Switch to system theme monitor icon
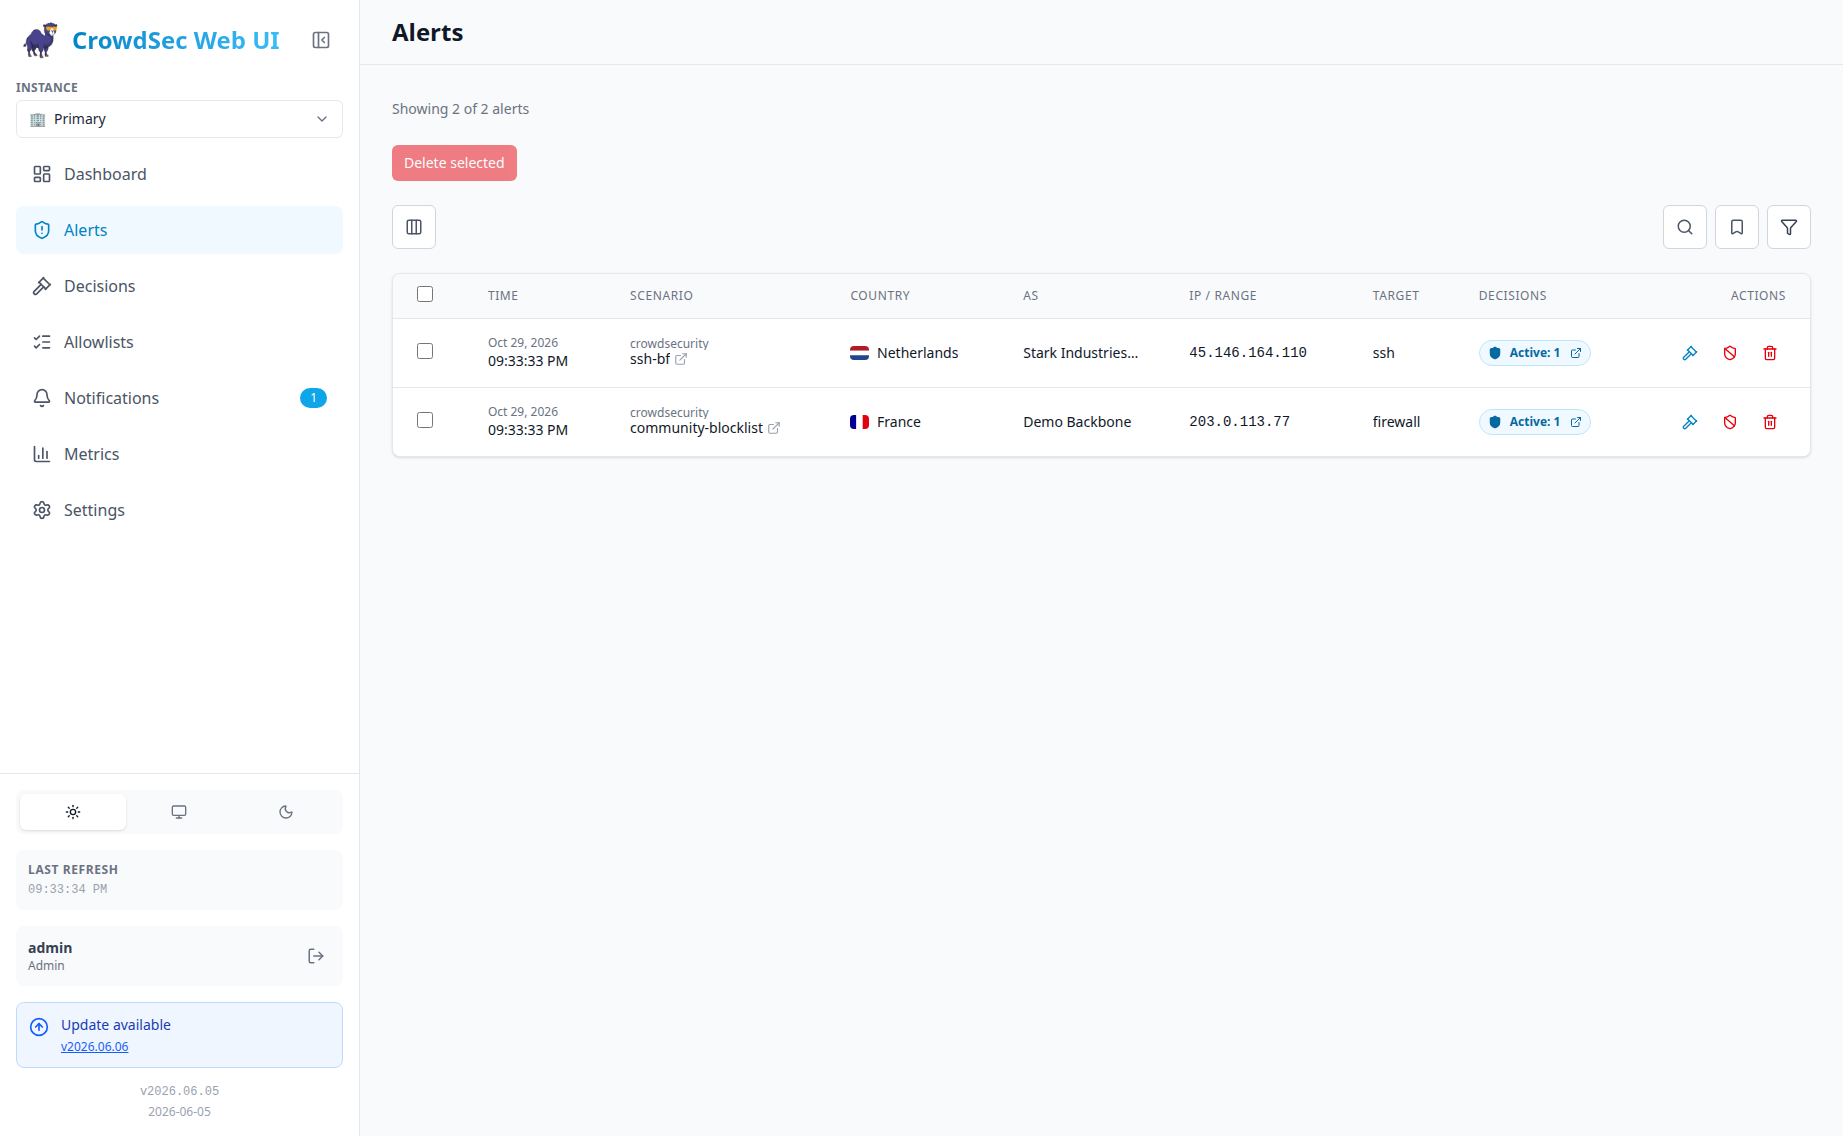1843x1136 pixels. coord(179,812)
